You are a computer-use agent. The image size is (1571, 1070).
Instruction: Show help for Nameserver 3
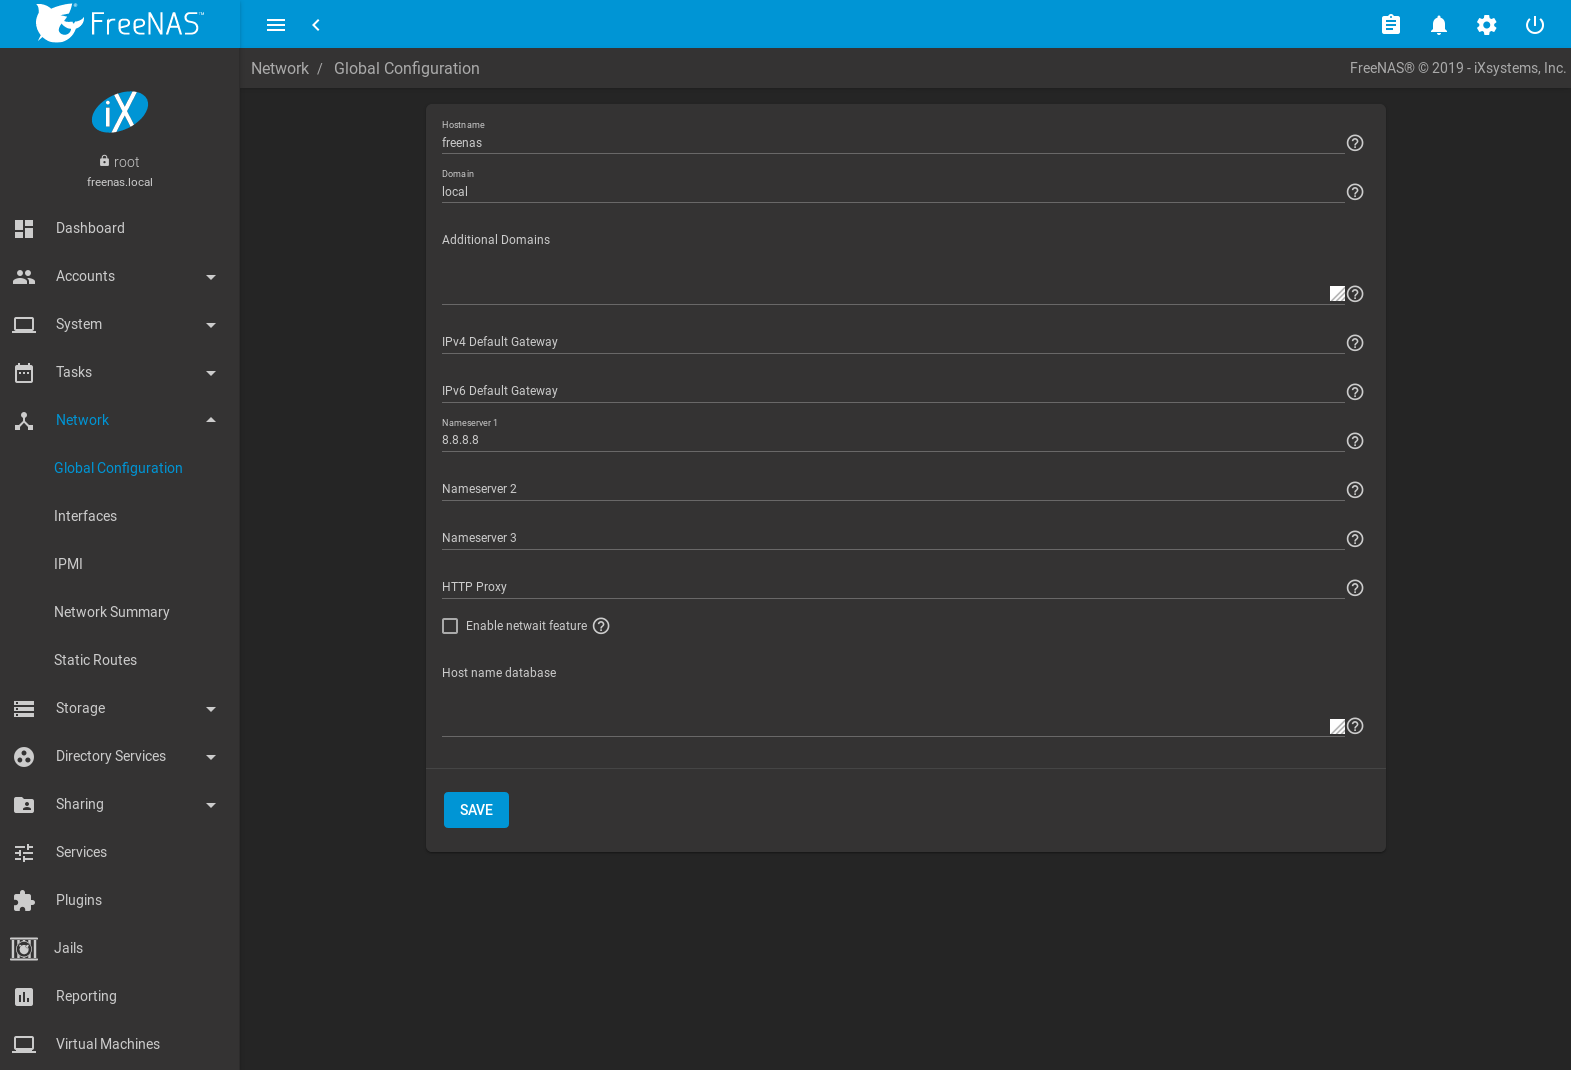coord(1355,539)
